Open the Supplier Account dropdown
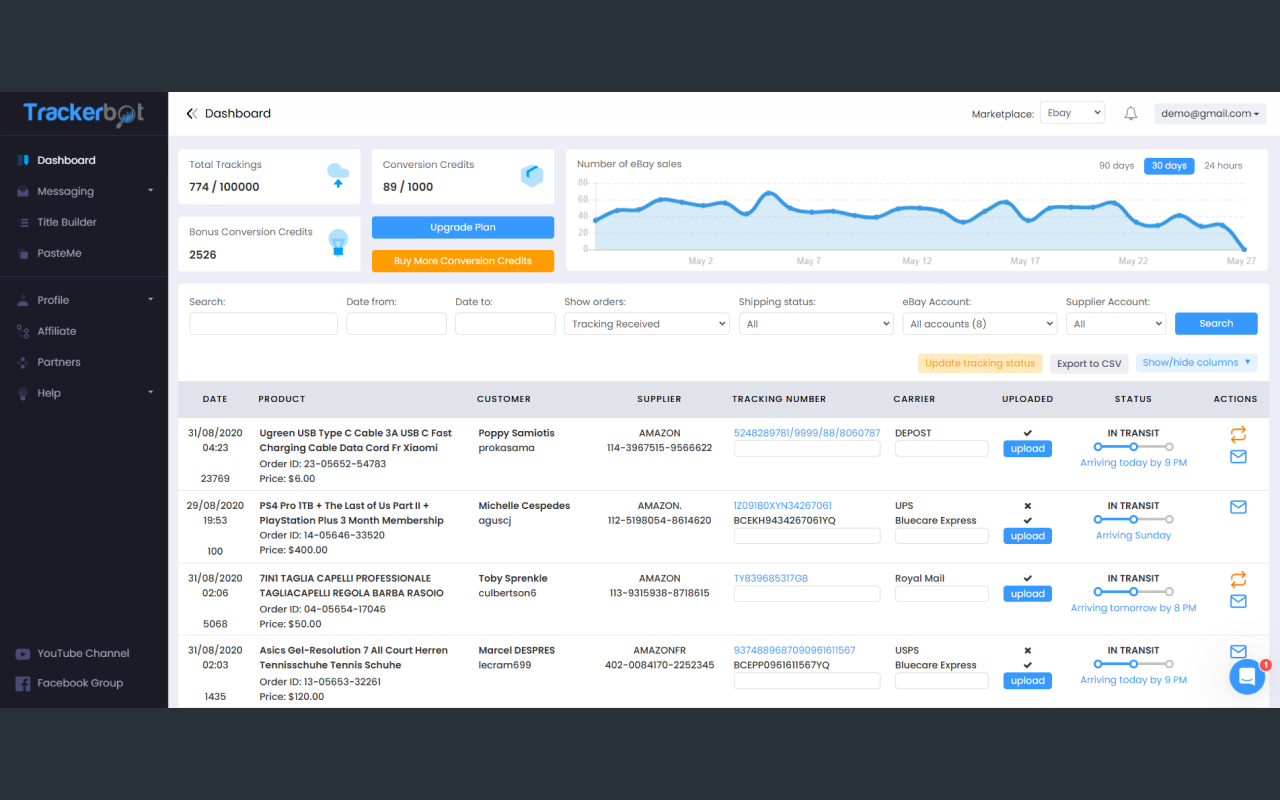 pyautogui.click(x=1115, y=324)
